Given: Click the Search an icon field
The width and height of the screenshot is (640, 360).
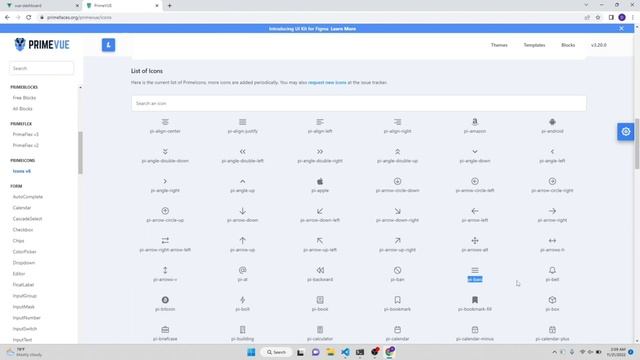Looking at the screenshot, I should tap(359, 103).
